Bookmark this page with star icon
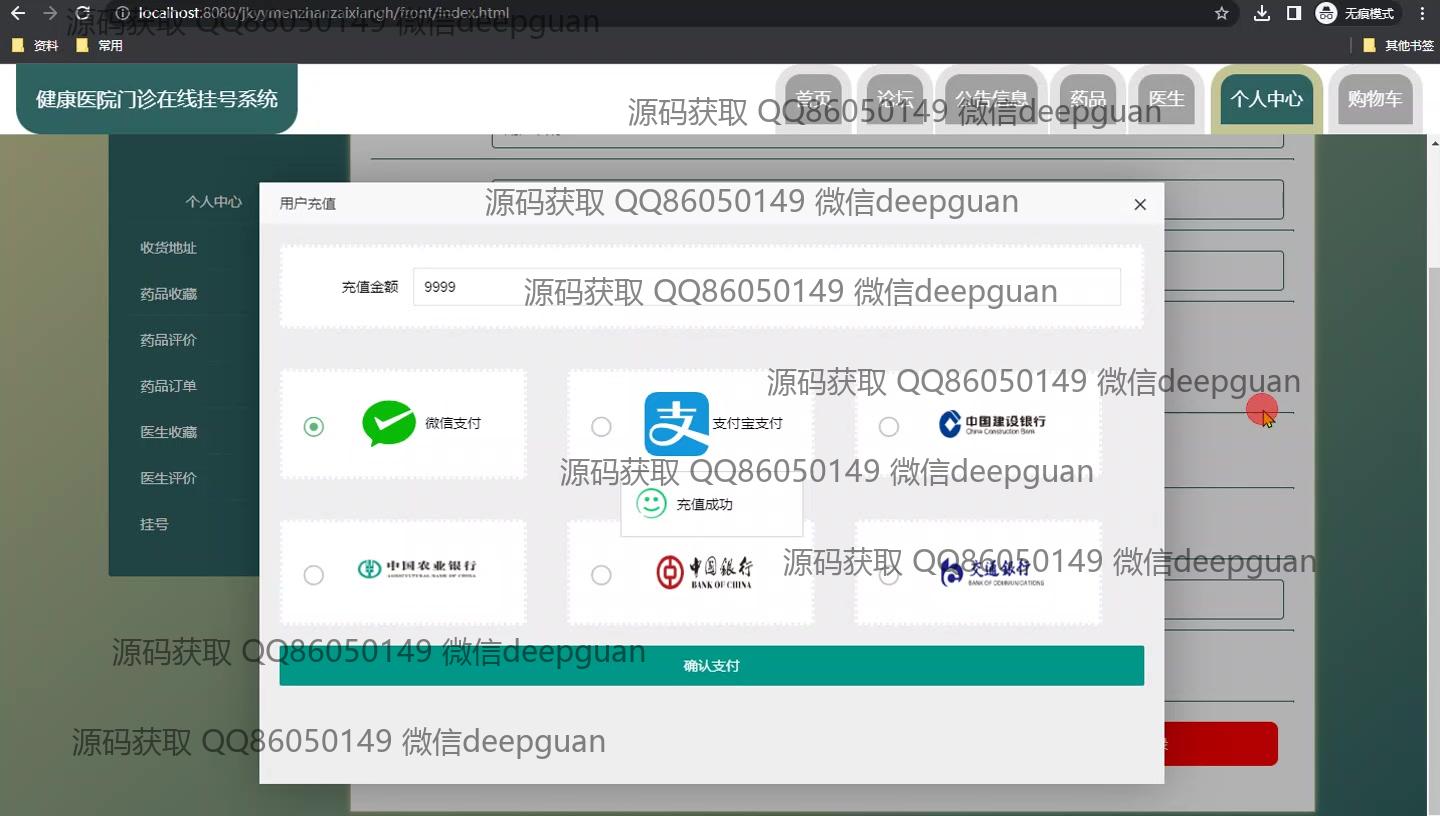 click(1221, 13)
